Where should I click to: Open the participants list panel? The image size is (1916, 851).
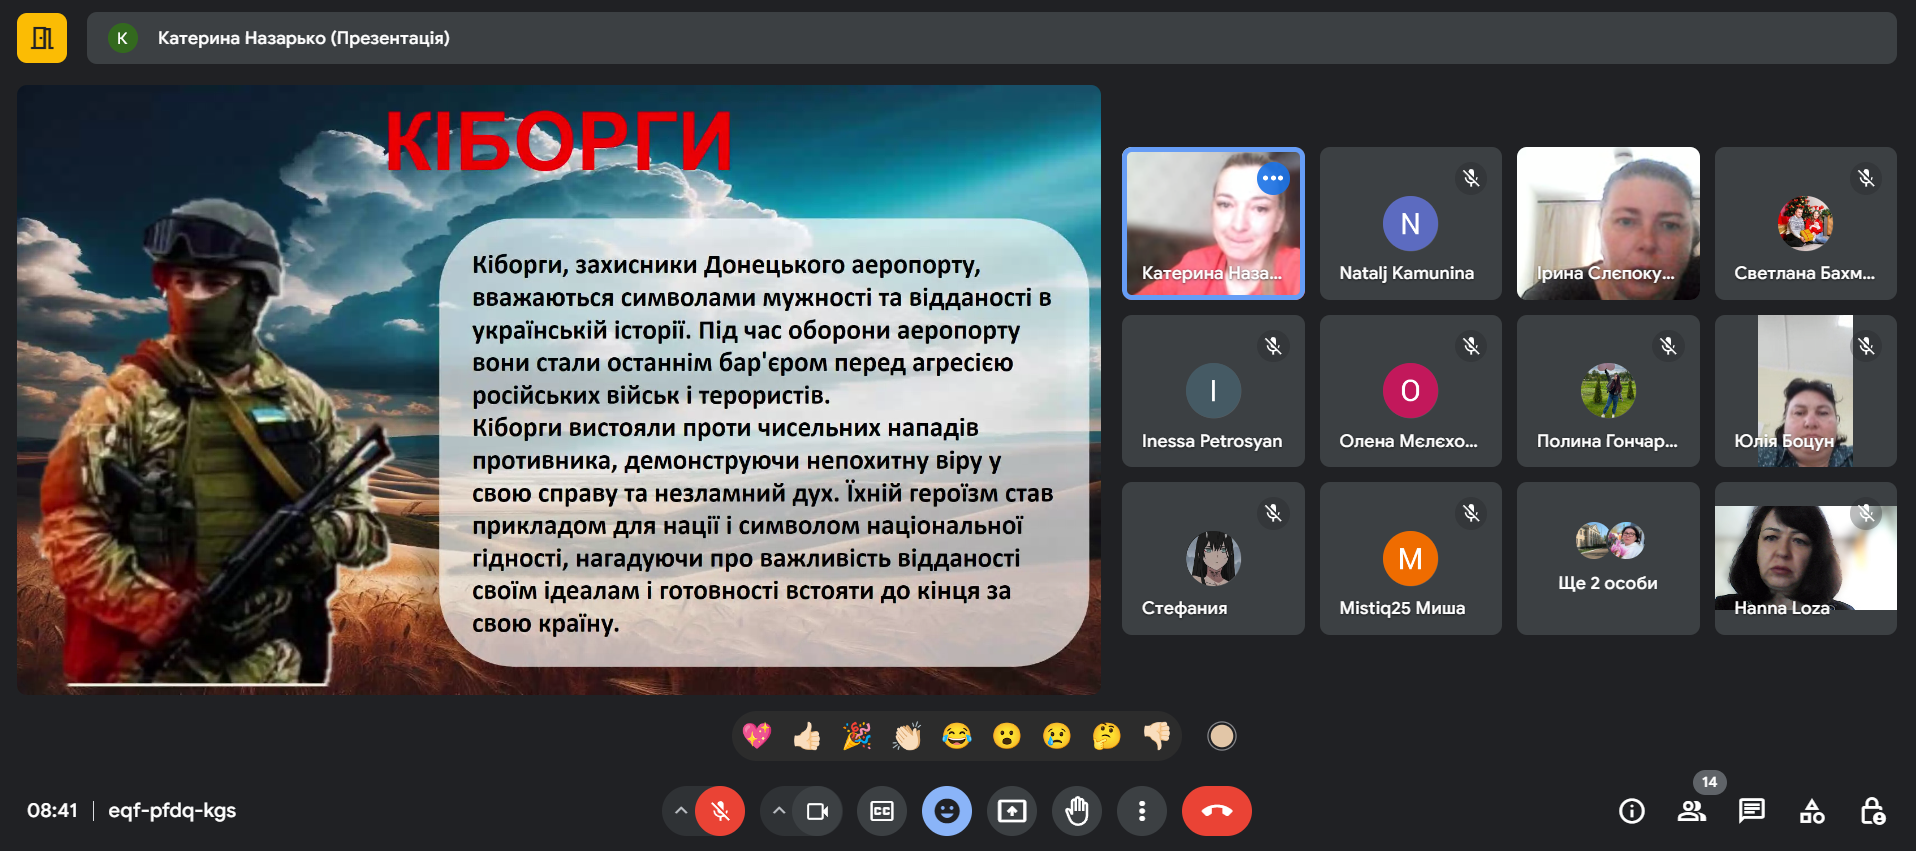[x=1691, y=811]
